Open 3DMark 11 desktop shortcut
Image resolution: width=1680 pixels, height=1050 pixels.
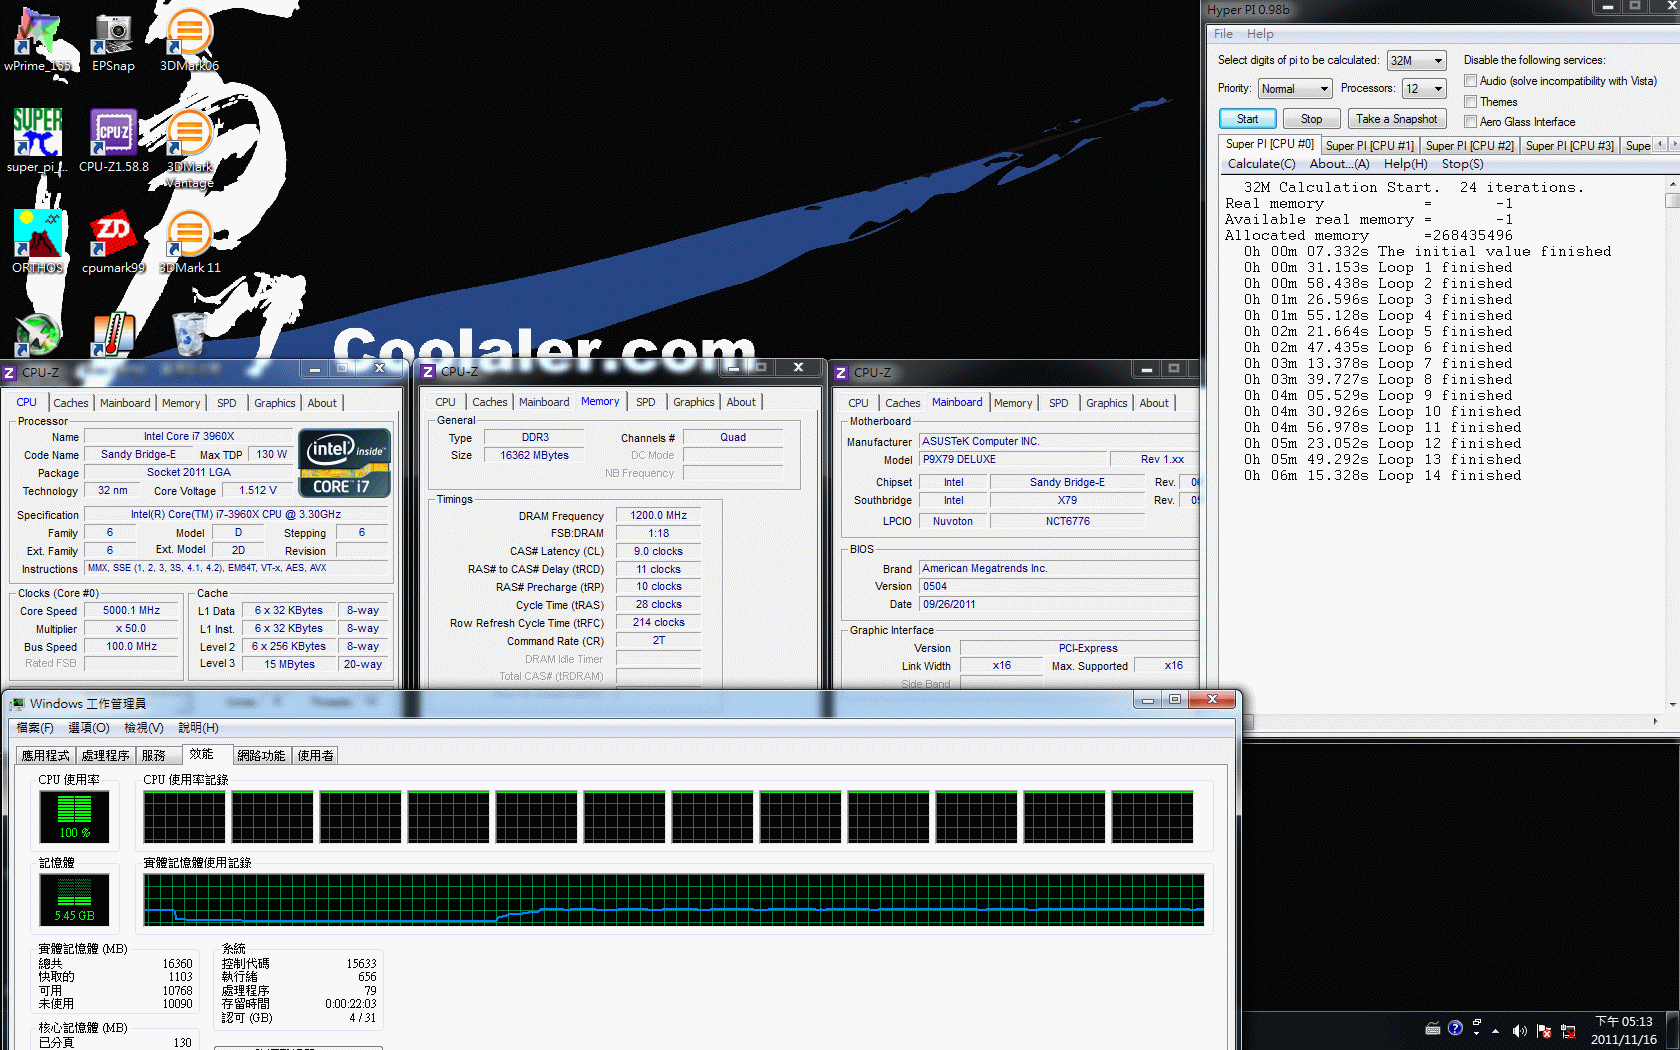click(x=189, y=241)
